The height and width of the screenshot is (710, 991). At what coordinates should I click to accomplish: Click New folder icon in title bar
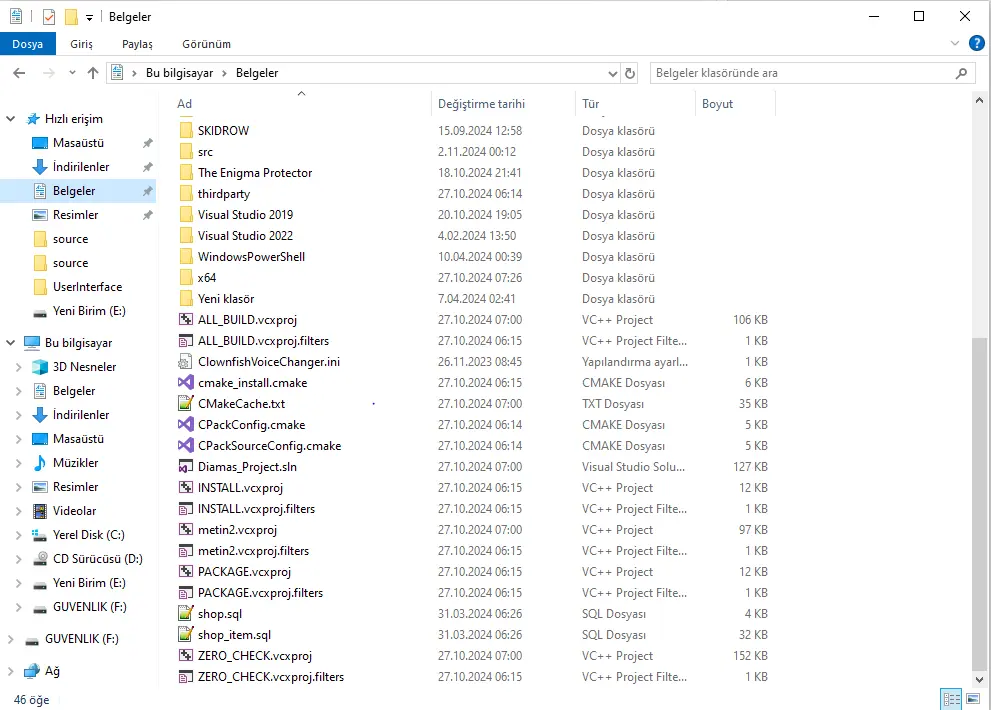click(71, 17)
